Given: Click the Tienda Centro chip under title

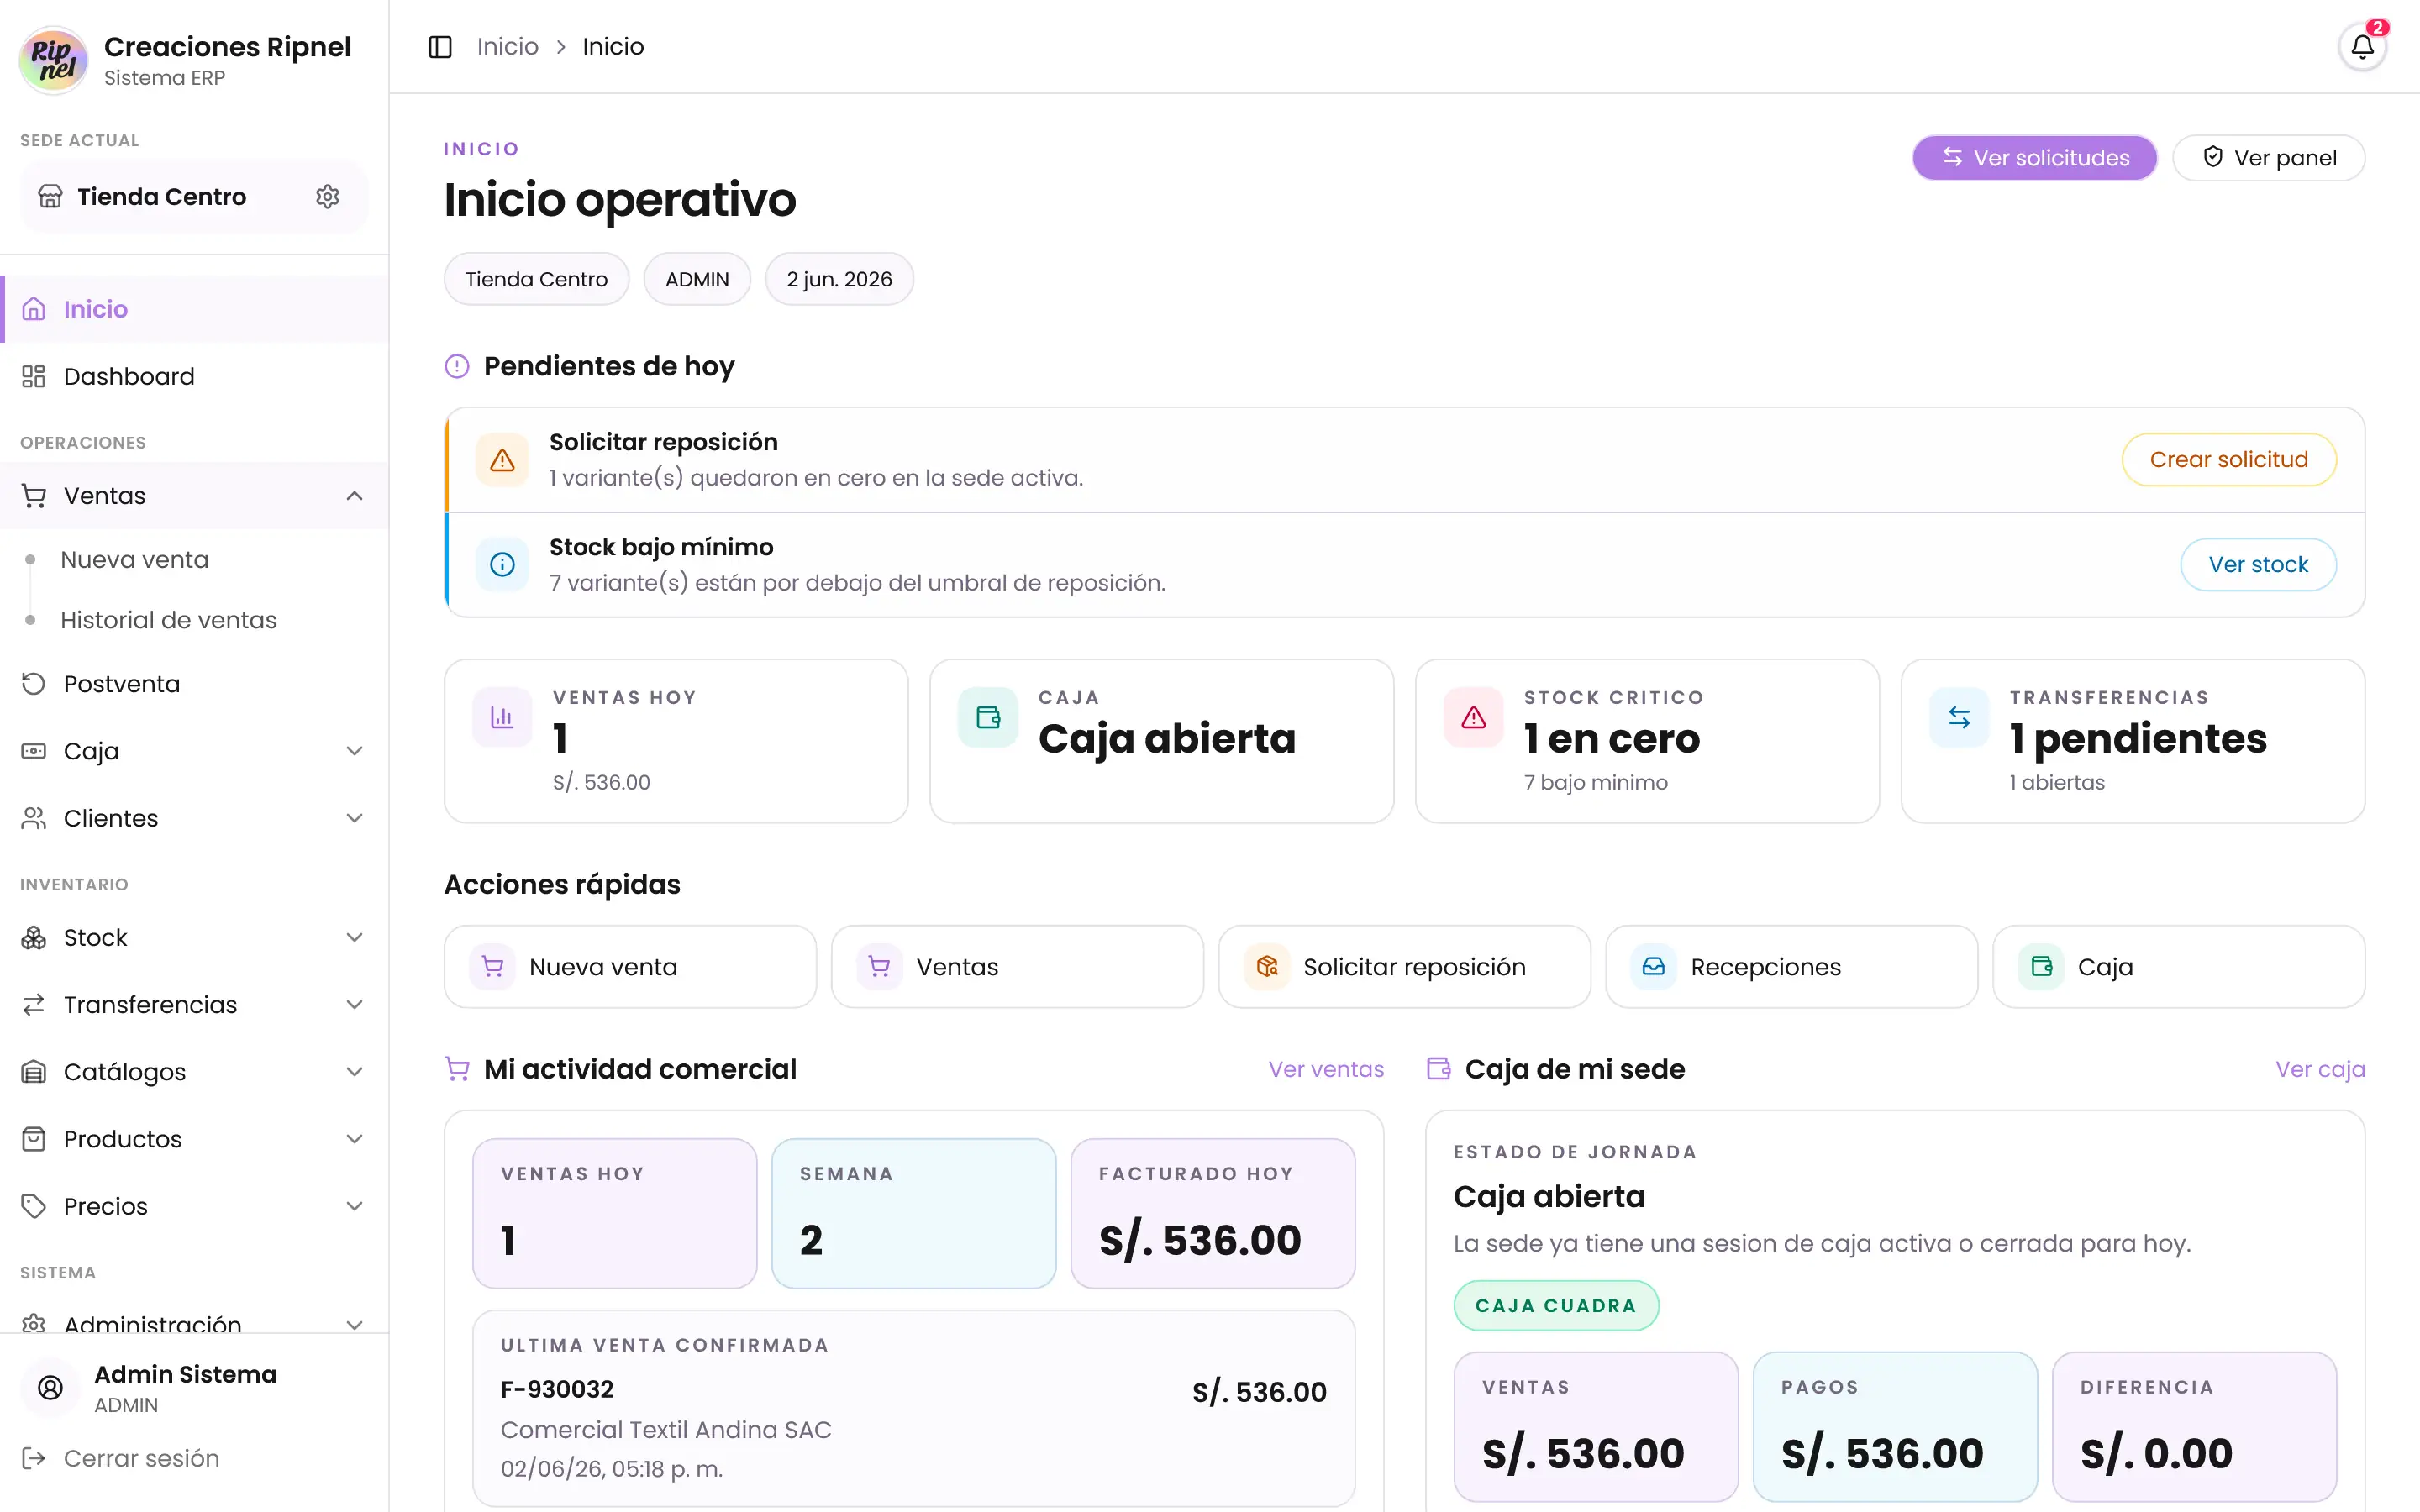Looking at the screenshot, I should tap(536, 279).
